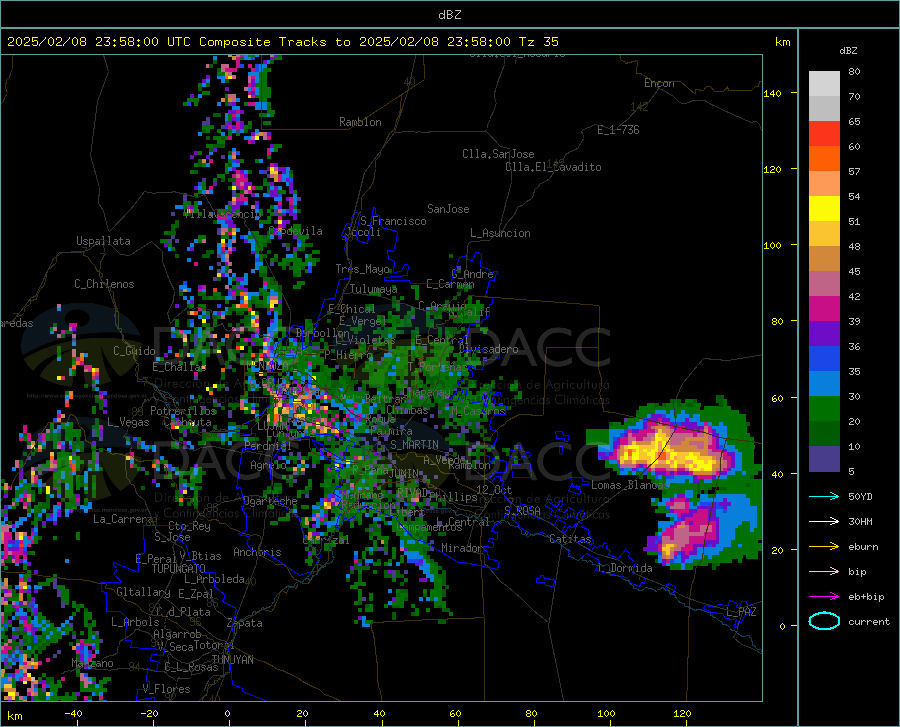Click the Gltallary map label

pos(143,592)
